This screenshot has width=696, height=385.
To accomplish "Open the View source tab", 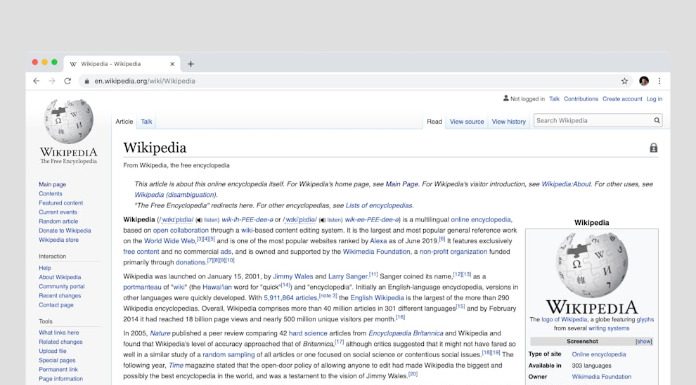I will 467,121.
